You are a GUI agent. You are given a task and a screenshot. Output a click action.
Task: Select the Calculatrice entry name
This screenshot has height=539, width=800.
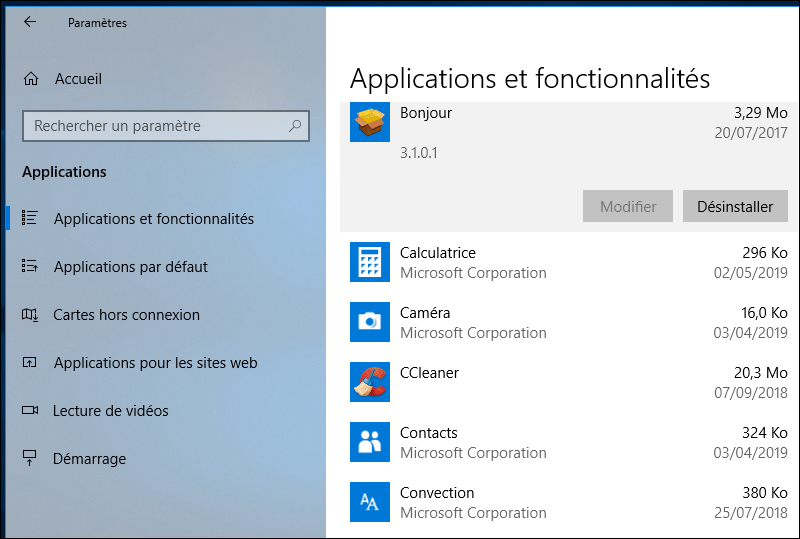pos(437,253)
